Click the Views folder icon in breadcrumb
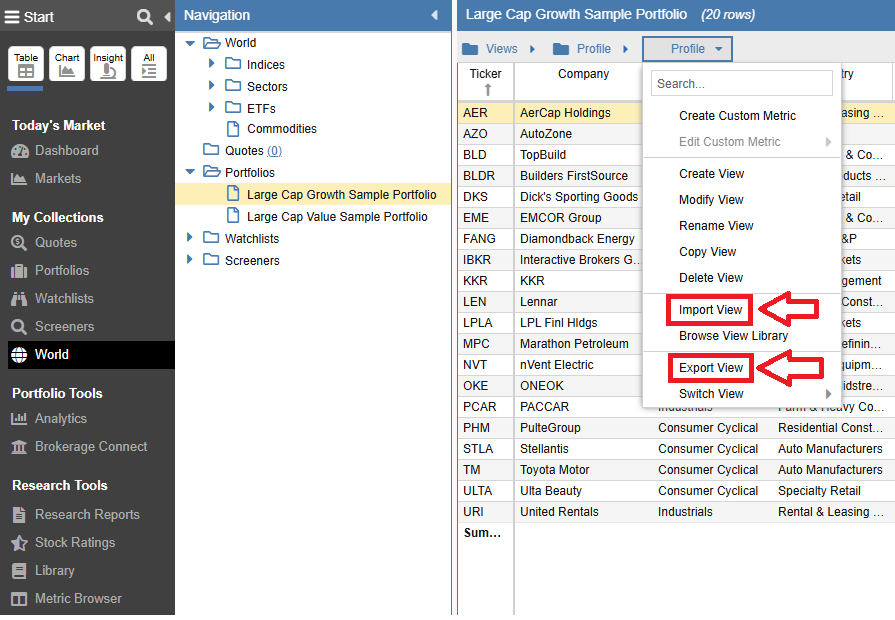This screenshot has height=620, width=895. (470, 49)
